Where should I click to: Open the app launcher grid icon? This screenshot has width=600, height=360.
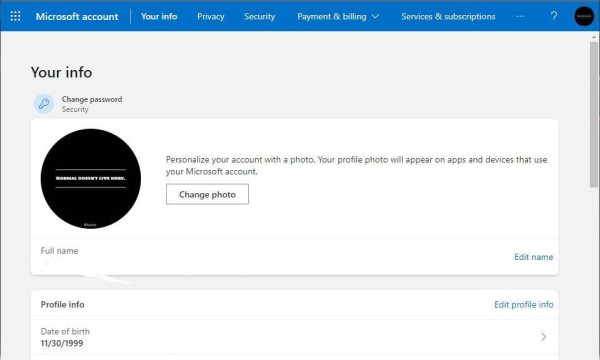[15, 16]
